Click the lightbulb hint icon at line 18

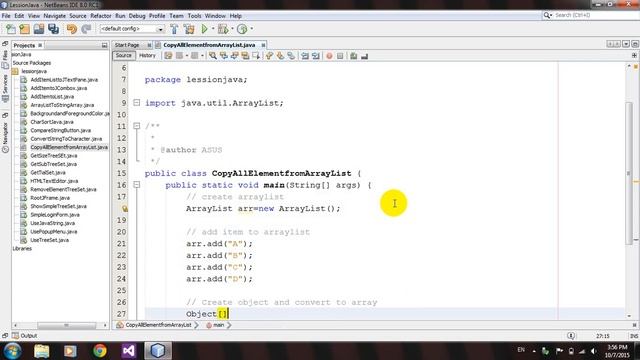click(125, 209)
